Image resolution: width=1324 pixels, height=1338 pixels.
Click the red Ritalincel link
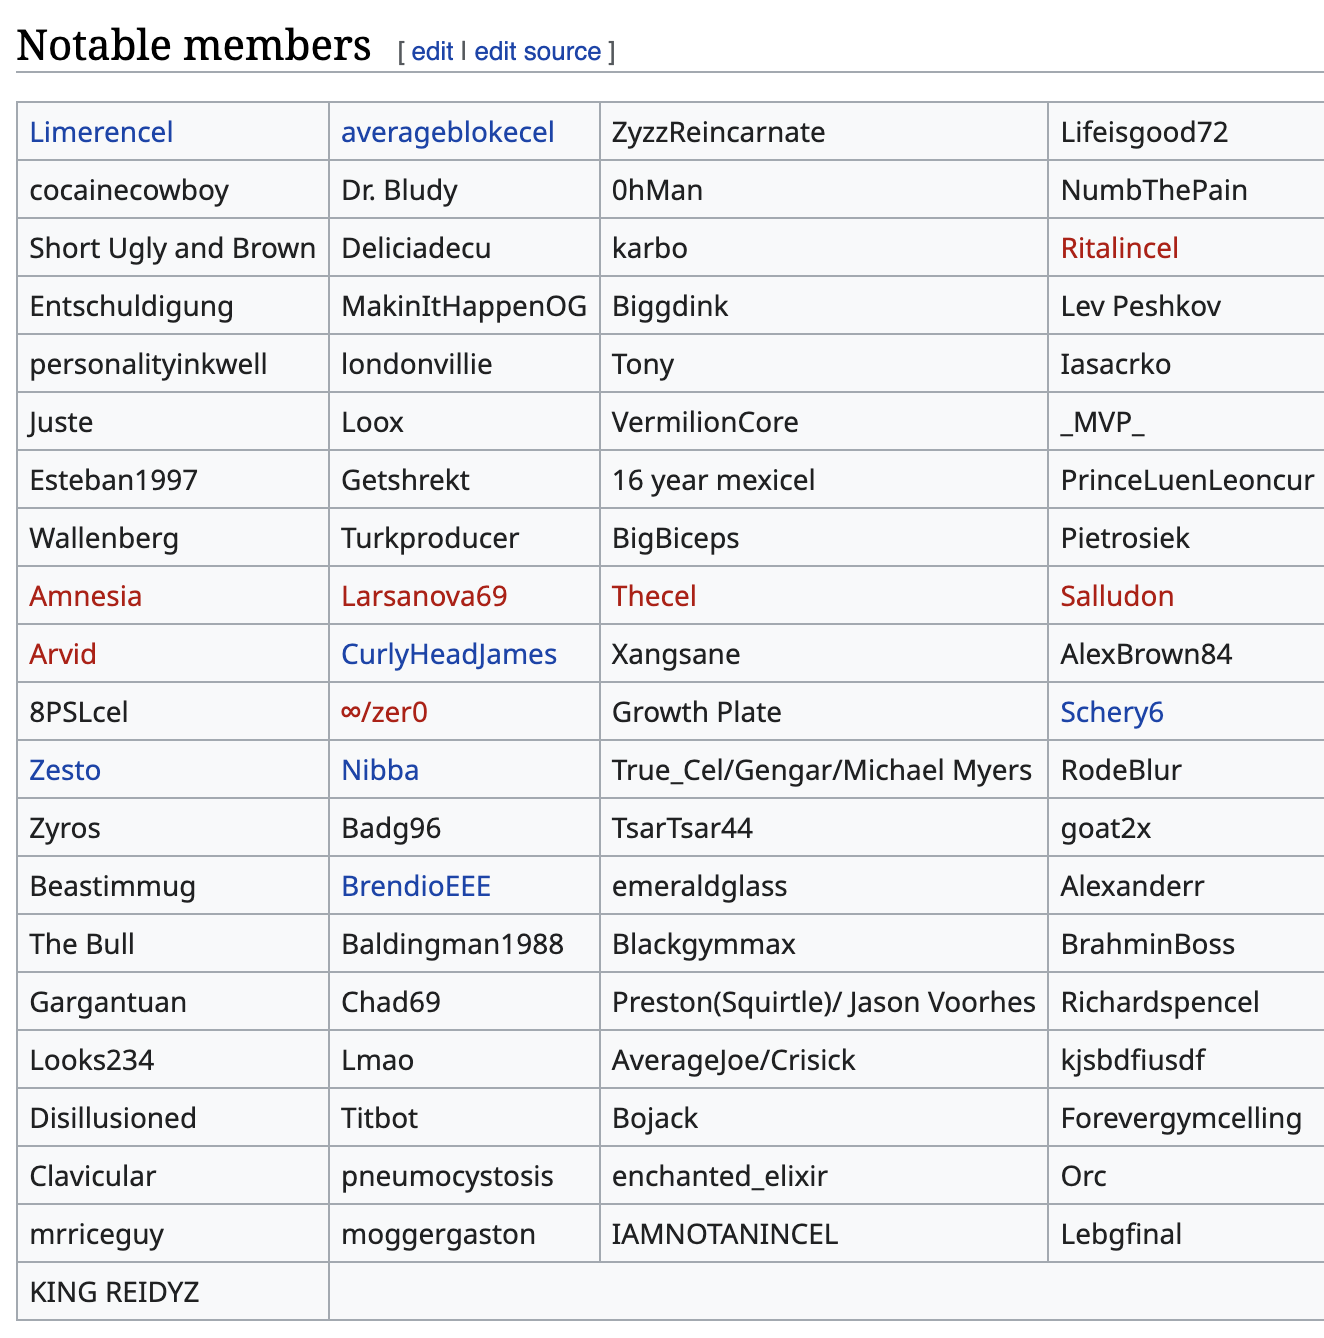click(x=1119, y=248)
